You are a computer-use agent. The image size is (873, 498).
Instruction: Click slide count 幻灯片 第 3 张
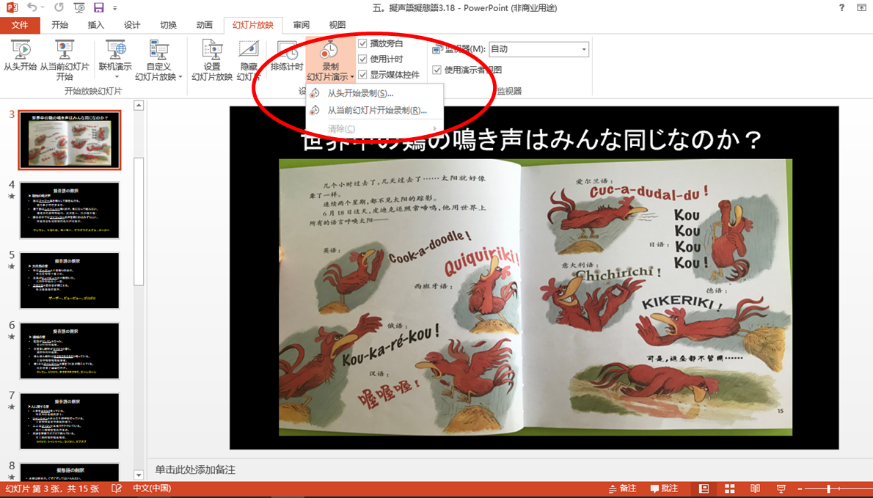tap(51, 489)
